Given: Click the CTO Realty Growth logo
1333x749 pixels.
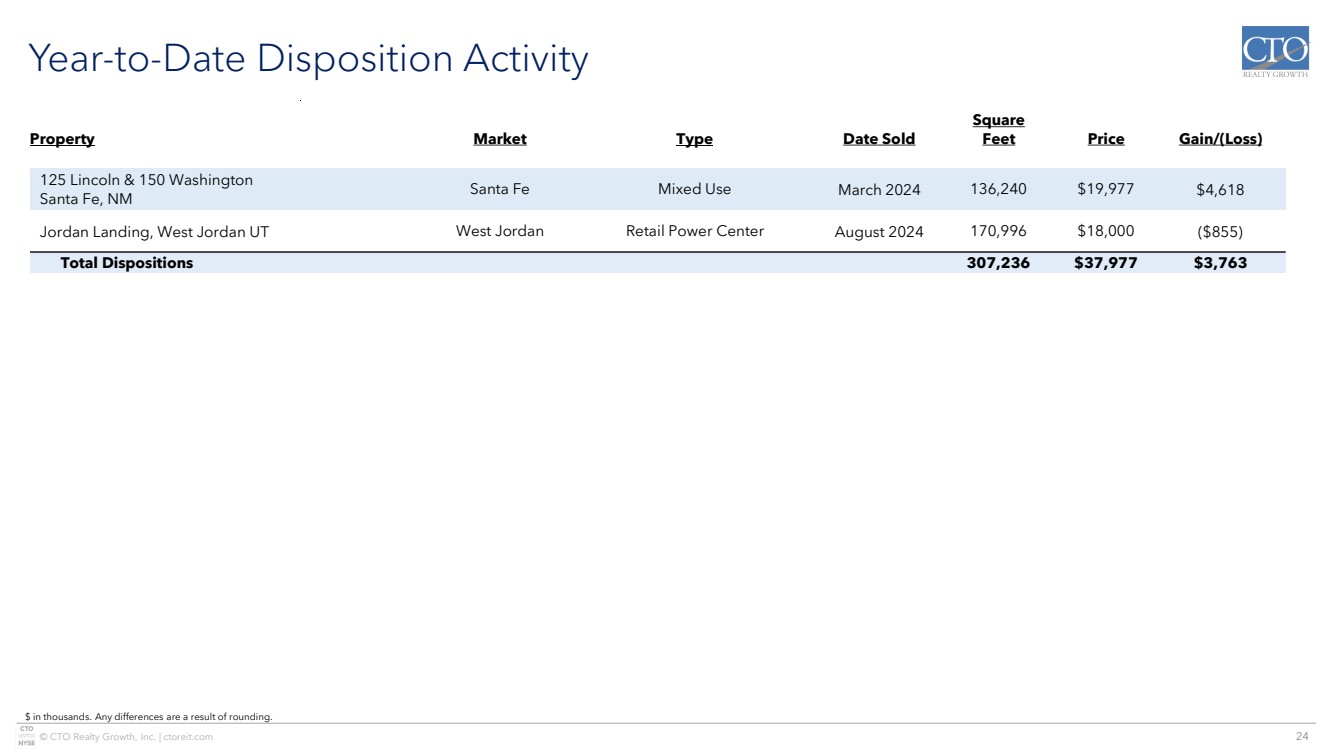Looking at the screenshot, I should (x=1274, y=52).
